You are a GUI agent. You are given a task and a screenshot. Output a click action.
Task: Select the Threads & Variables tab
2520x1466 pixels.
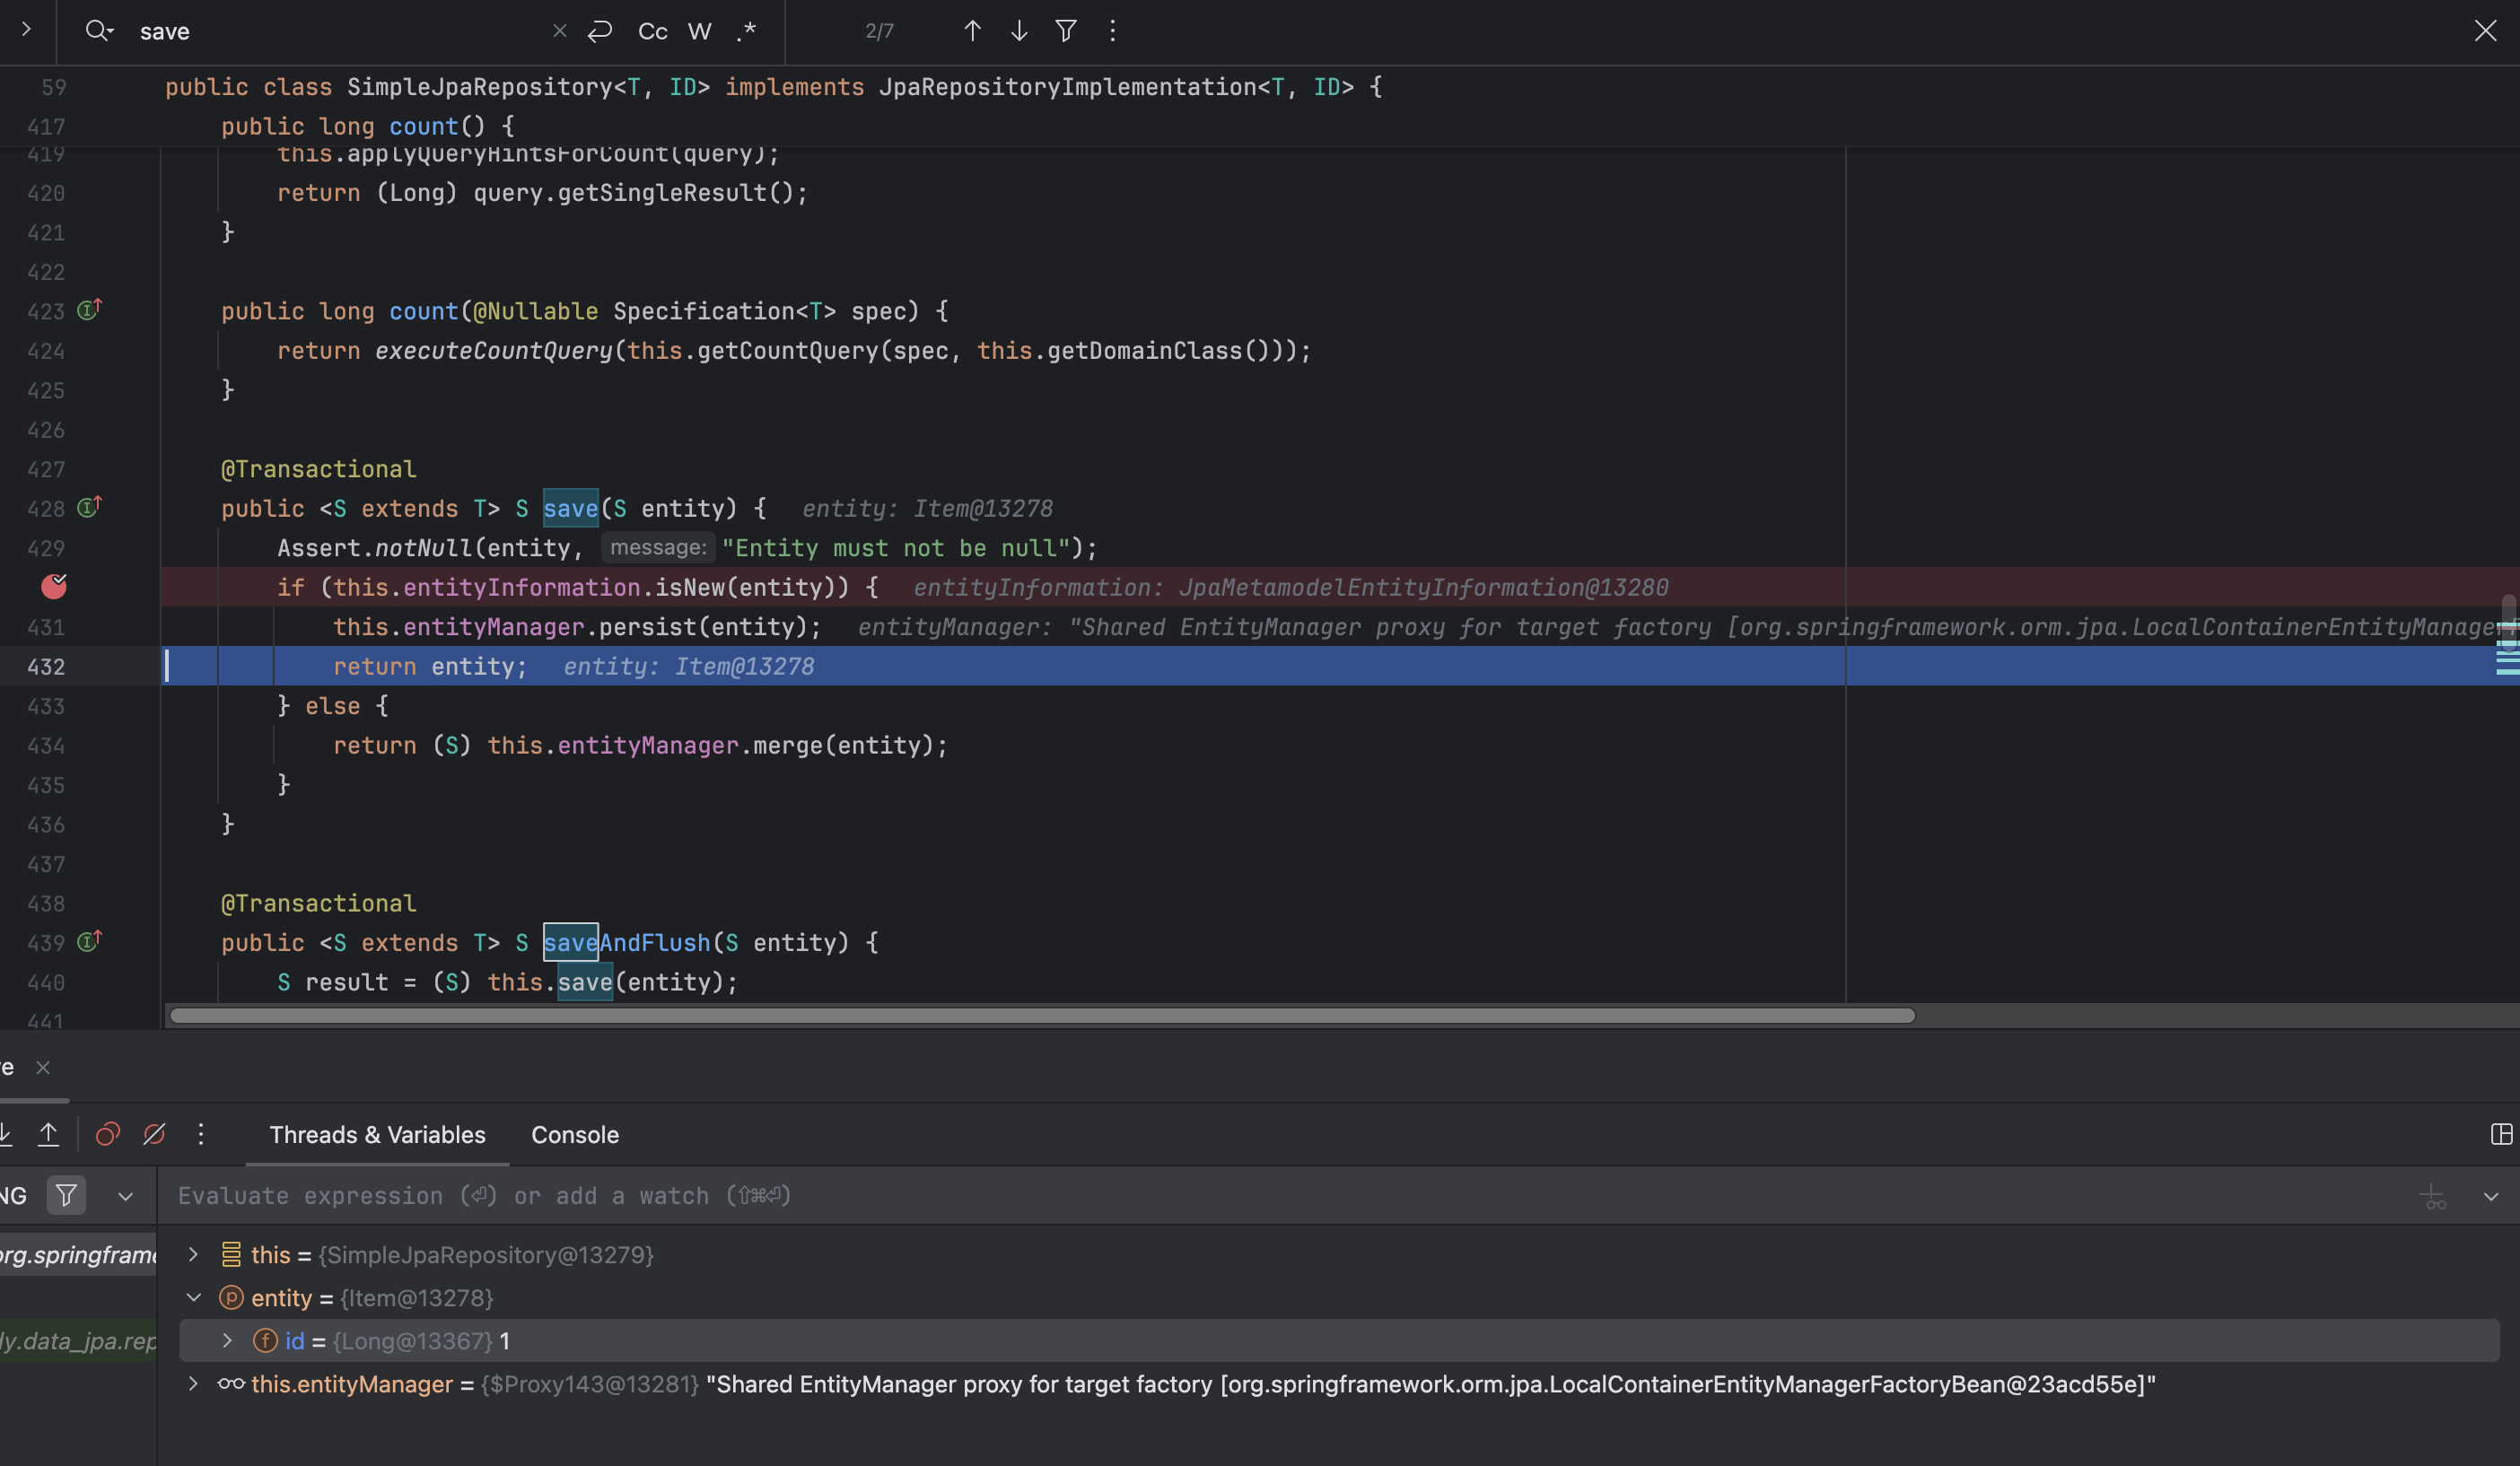click(377, 1134)
